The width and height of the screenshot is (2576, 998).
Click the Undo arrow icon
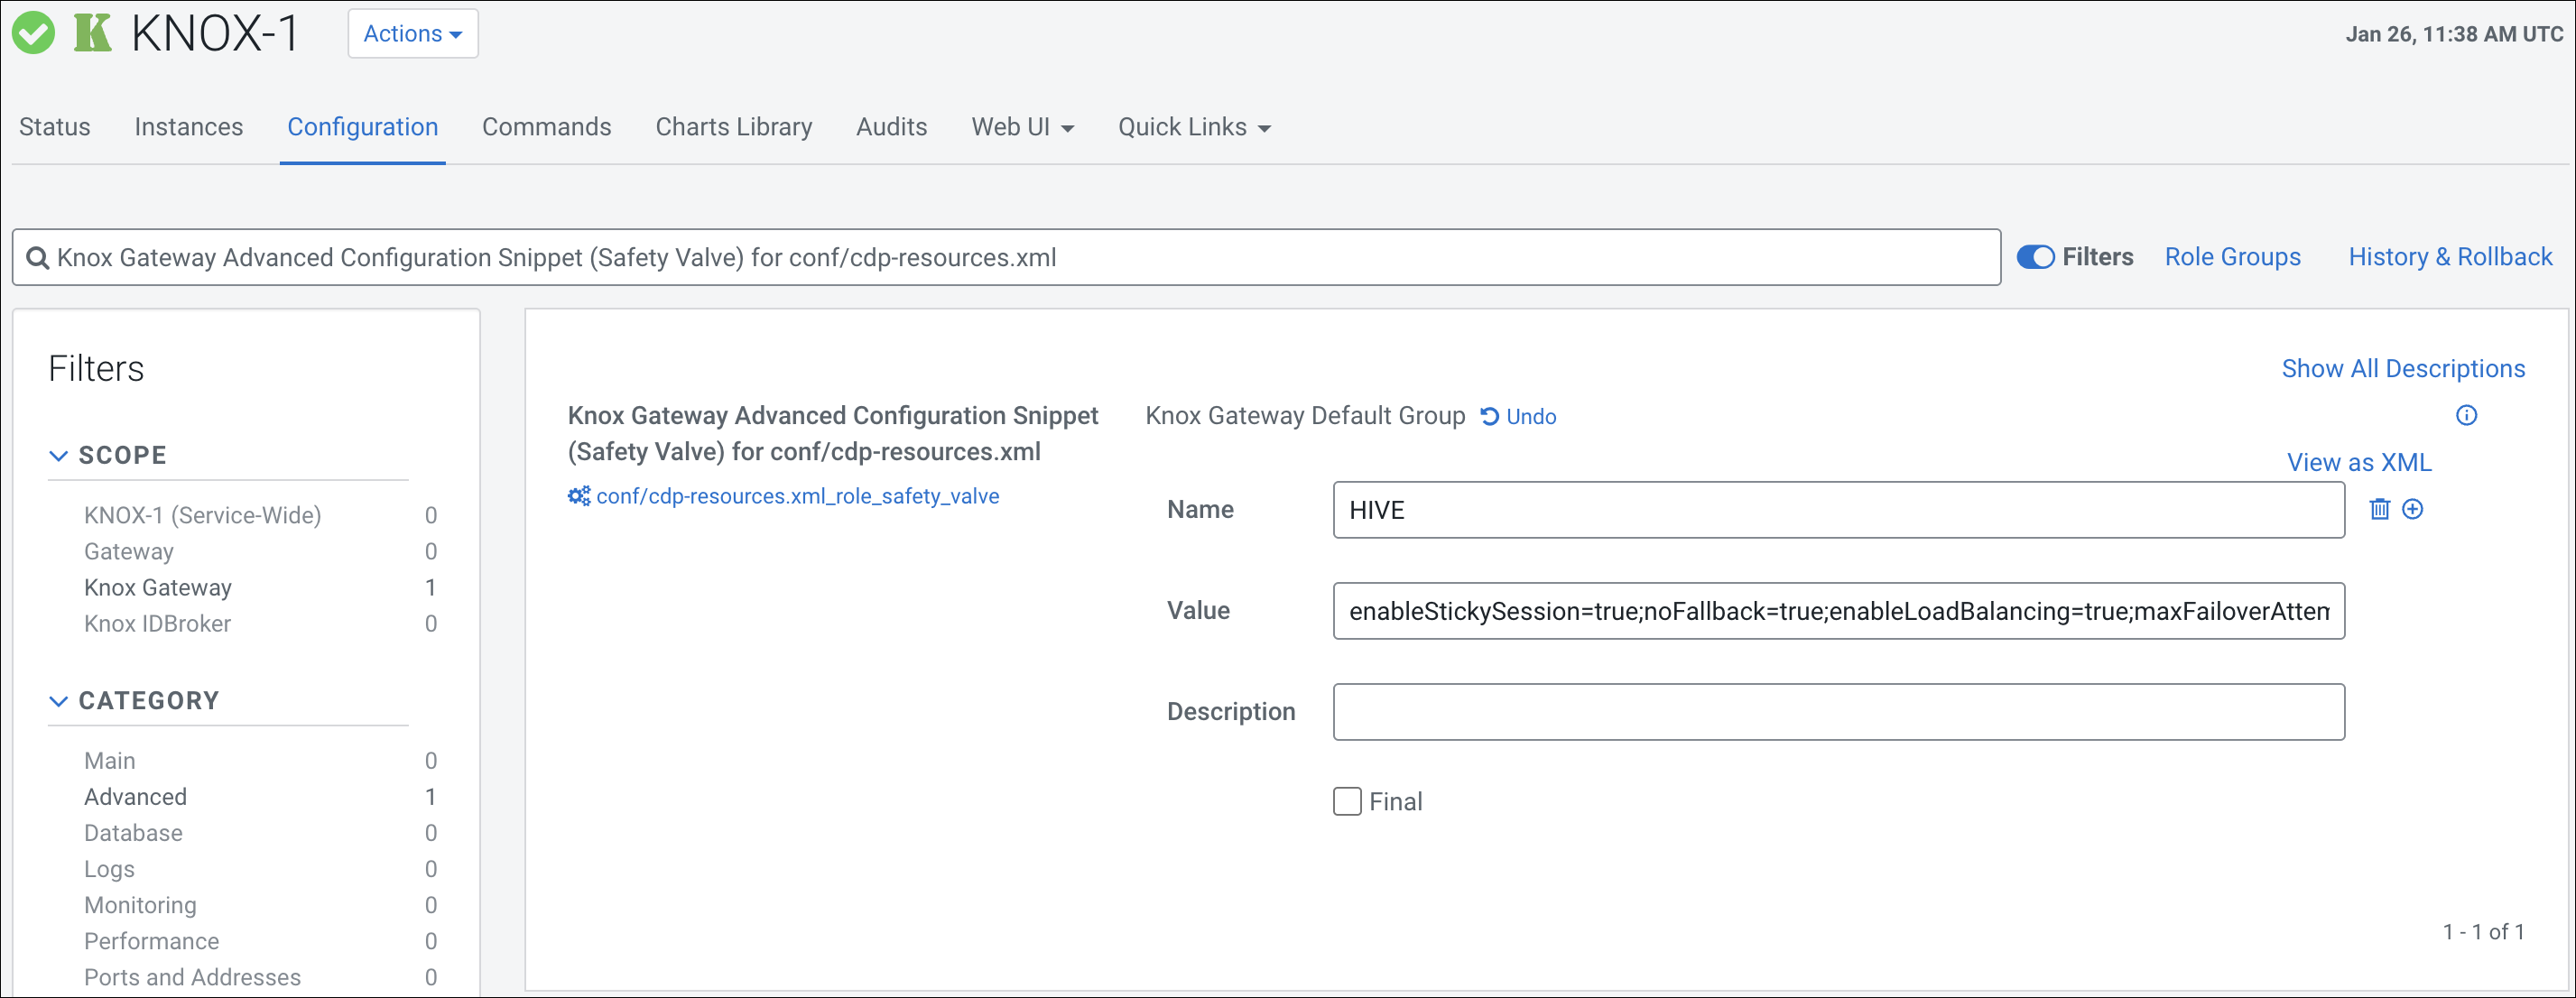click(1489, 416)
